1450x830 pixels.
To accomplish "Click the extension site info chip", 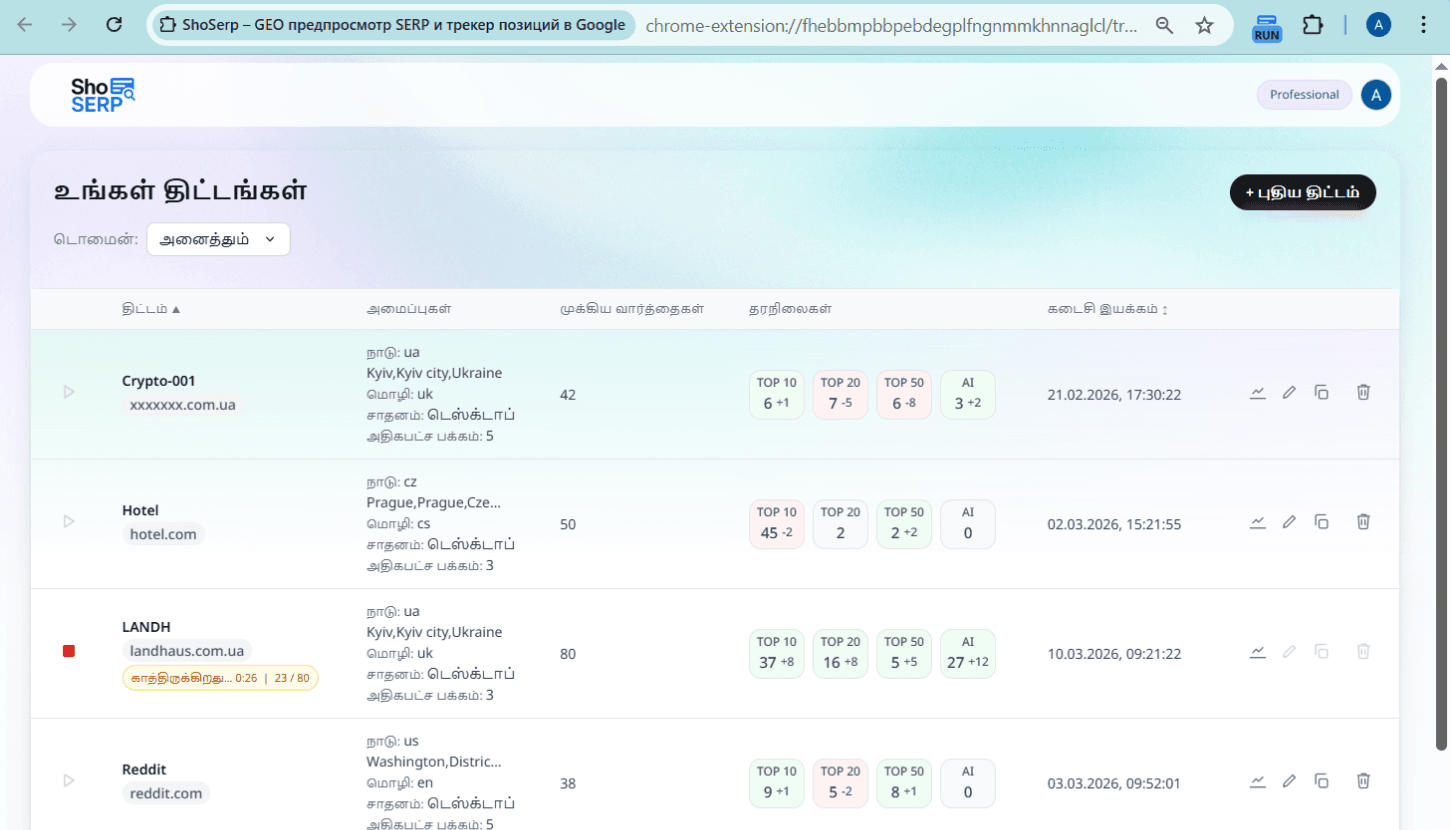I will click(392, 25).
